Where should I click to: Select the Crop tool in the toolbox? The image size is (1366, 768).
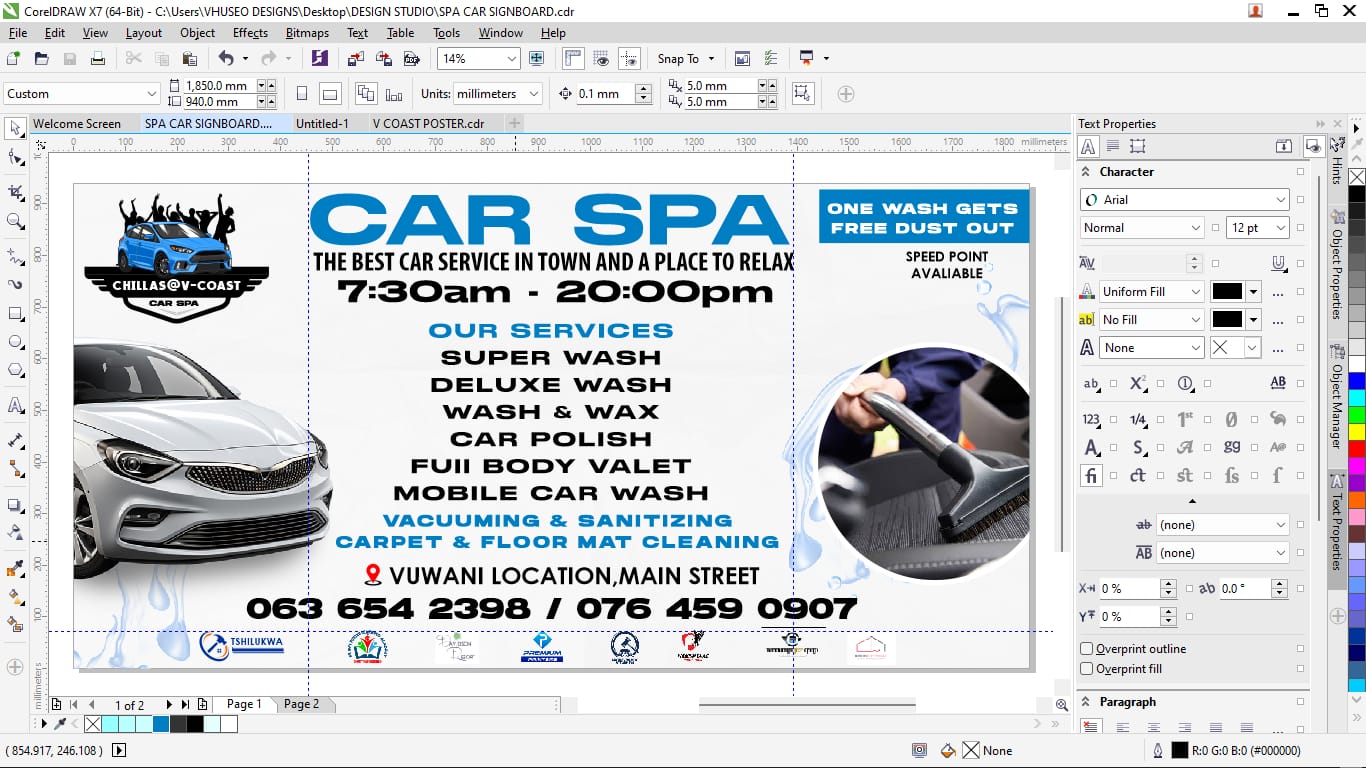point(15,191)
